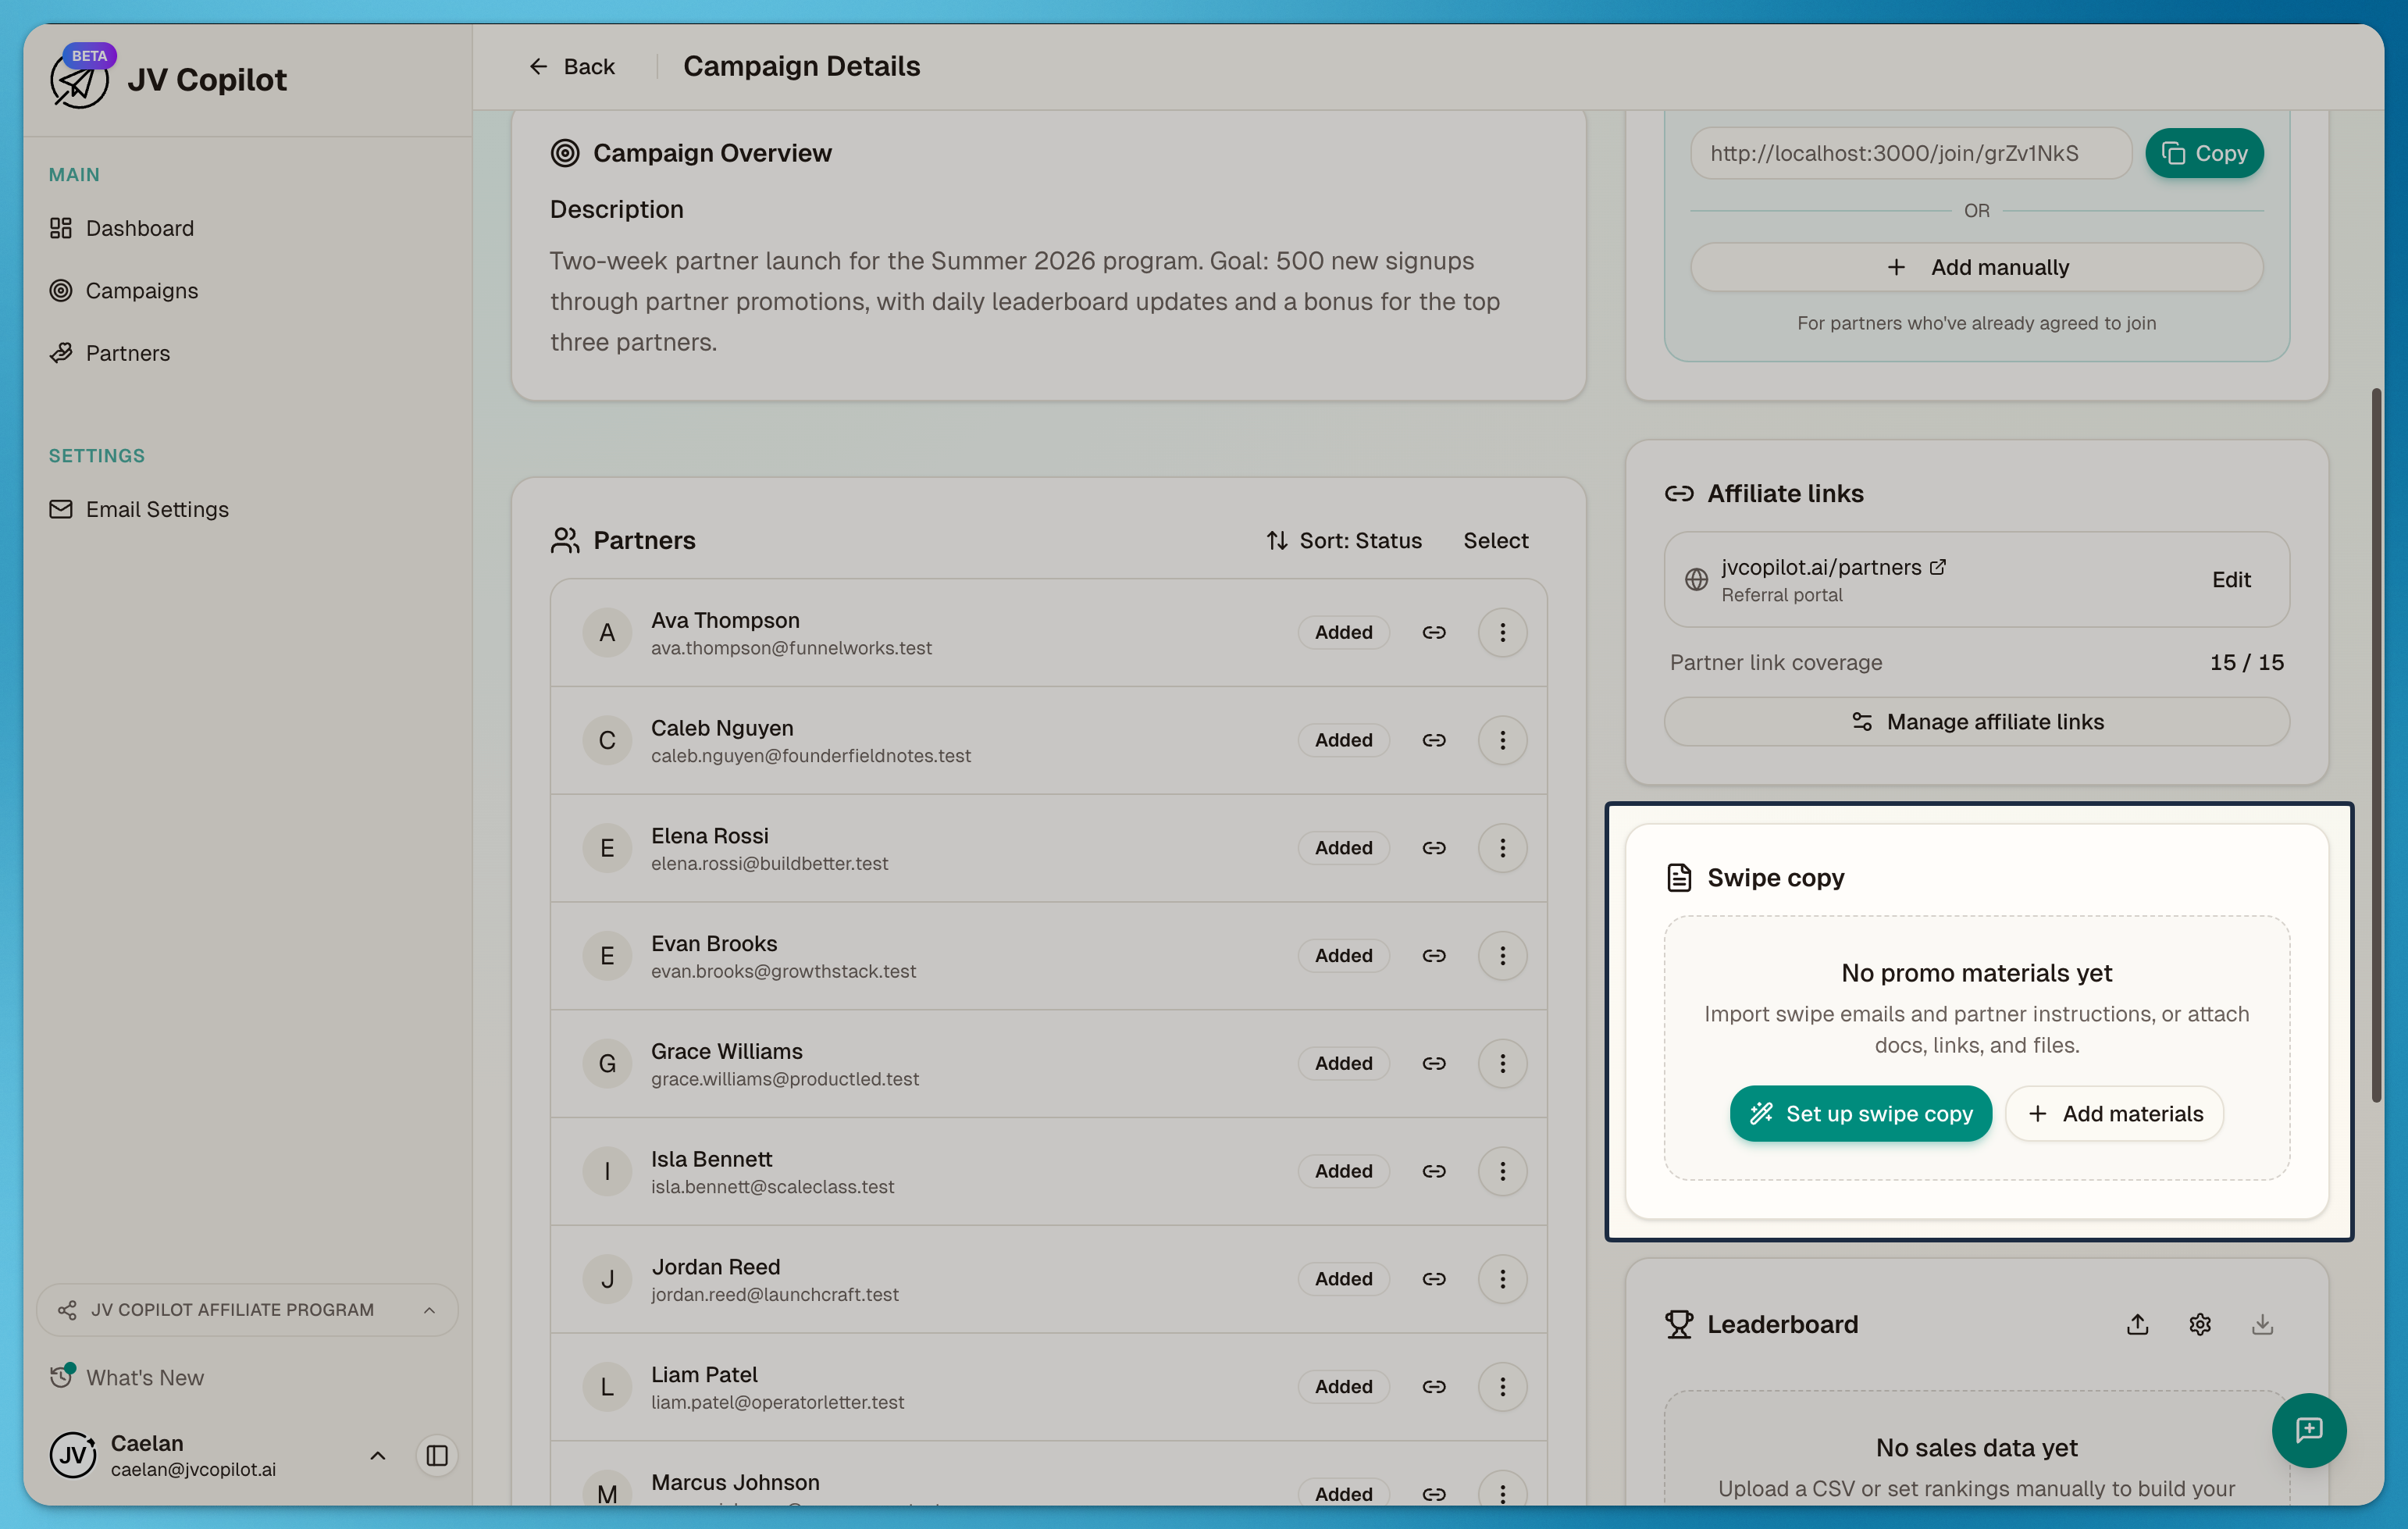Click Jordan Reed's Added status badge
Screen dimensions: 2408x1529
[x=1343, y=1279]
